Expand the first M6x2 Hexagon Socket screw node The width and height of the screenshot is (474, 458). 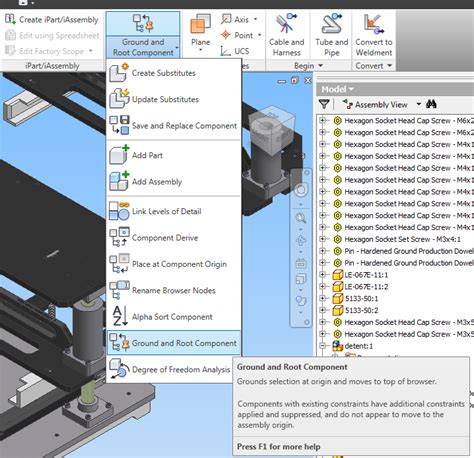322,120
